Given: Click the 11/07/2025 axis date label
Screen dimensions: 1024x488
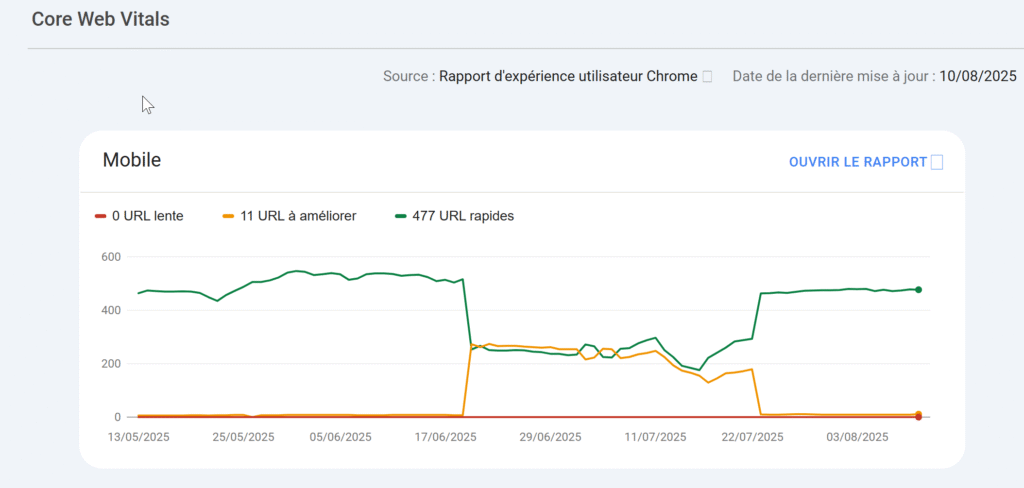Looking at the screenshot, I should pyautogui.click(x=656, y=437).
